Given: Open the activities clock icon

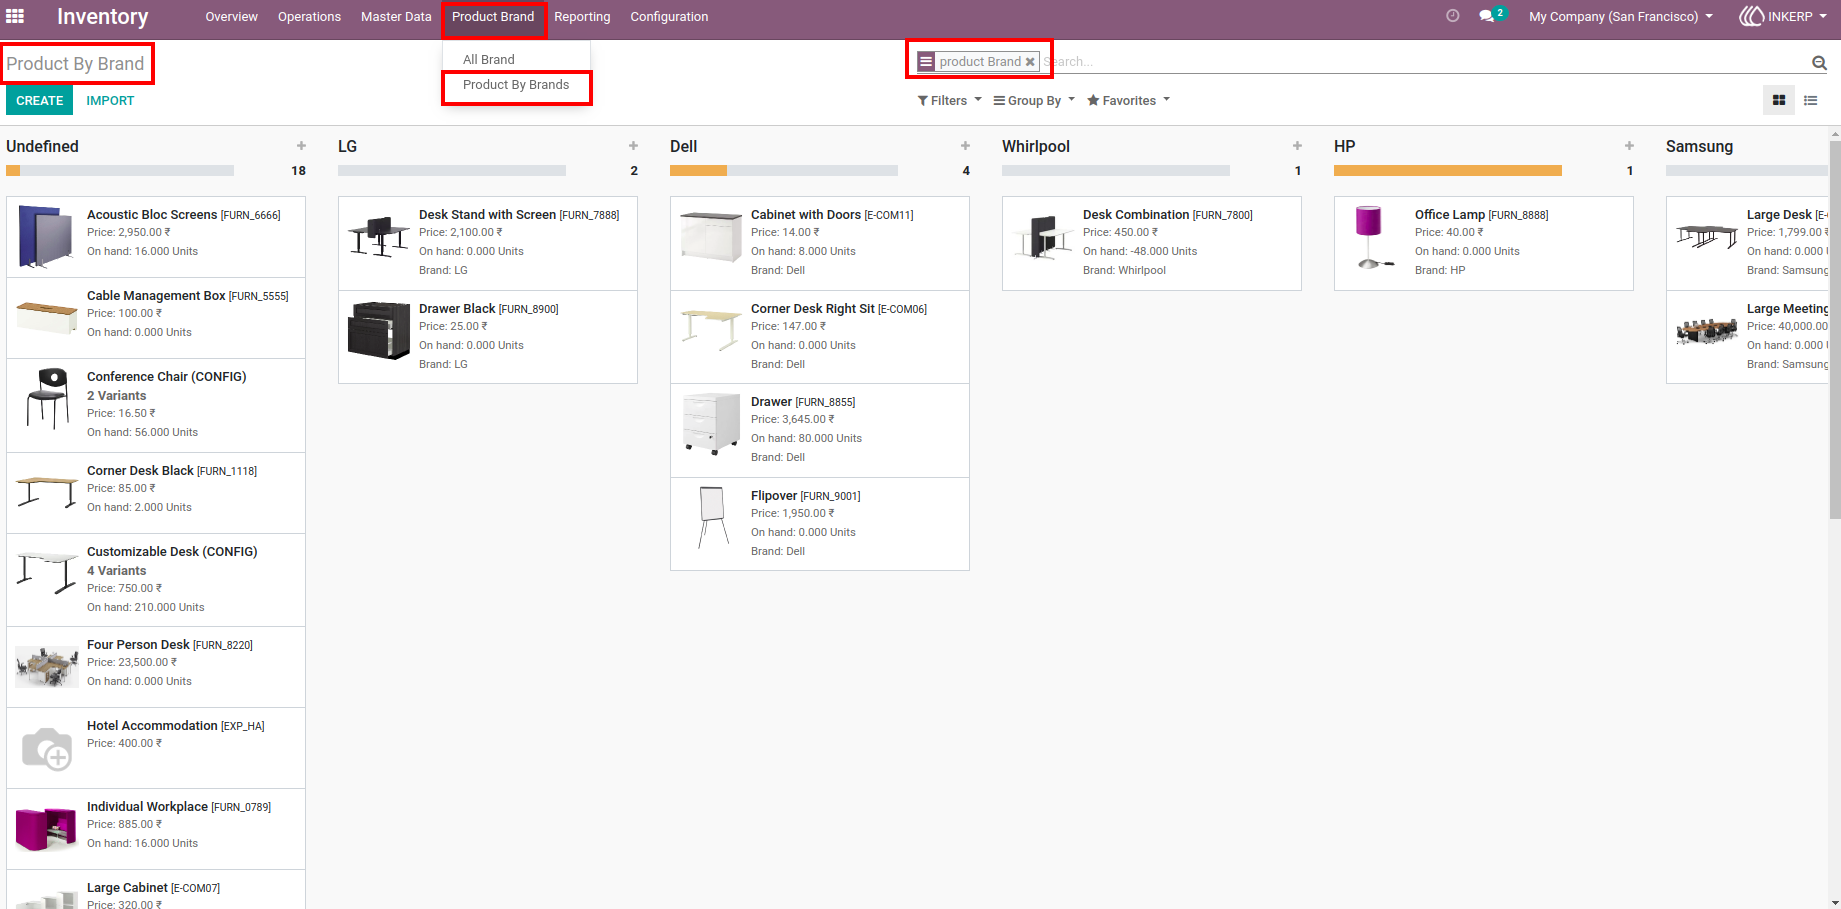Looking at the screenshot, I should [x=1453, y=16].
